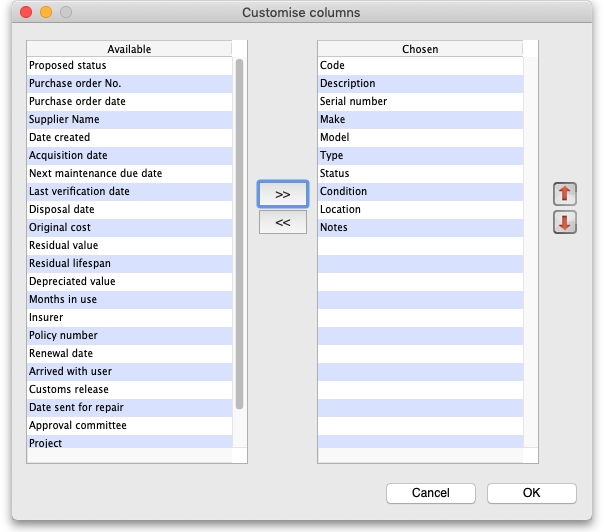Image resolution: width=604 pixels, height=532 pixels.
Task: Click the red move up arrow icon
Action: 565,193
